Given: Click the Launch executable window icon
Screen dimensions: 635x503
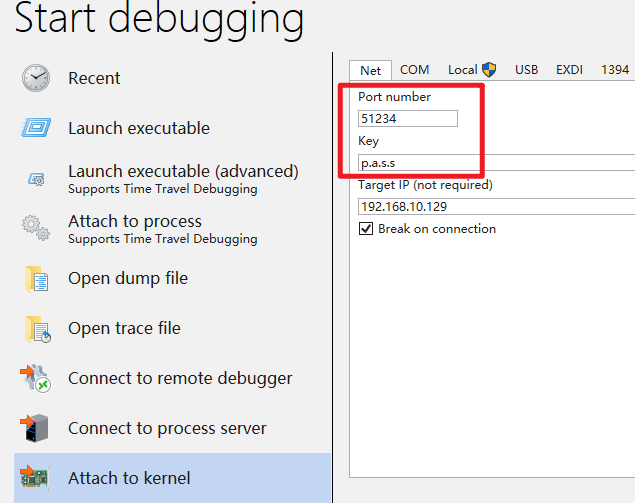Looking at the screenshot, I should 36,128.
